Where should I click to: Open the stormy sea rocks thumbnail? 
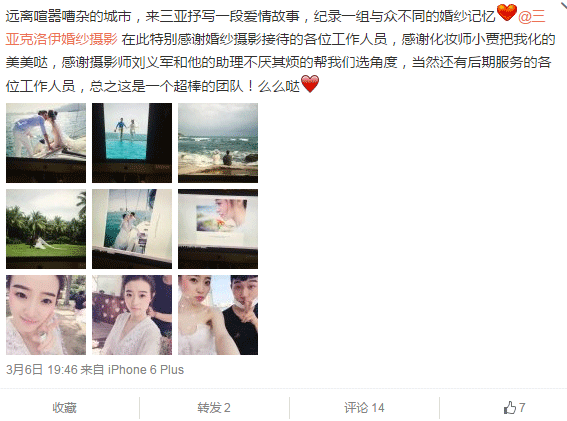pyautogui.click(x=218, y=143)
